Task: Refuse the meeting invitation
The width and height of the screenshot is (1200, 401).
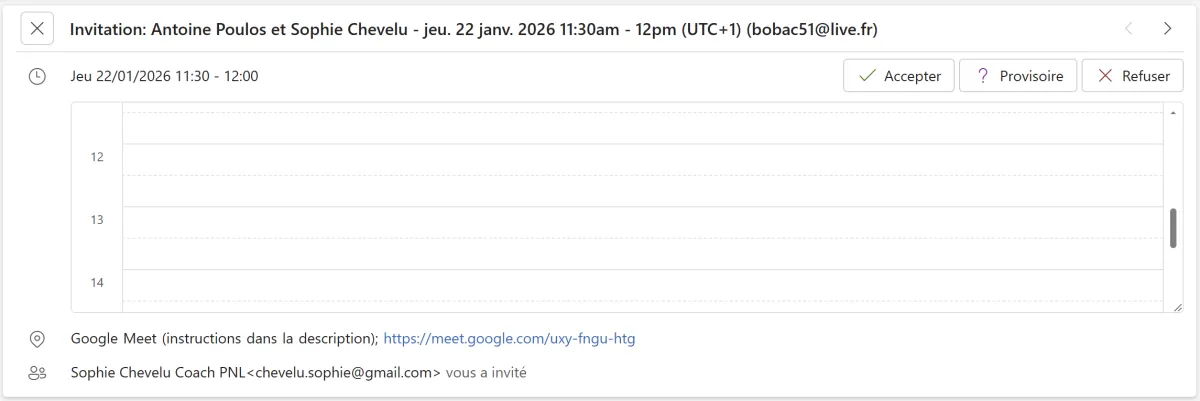Action: [1132, 76]
